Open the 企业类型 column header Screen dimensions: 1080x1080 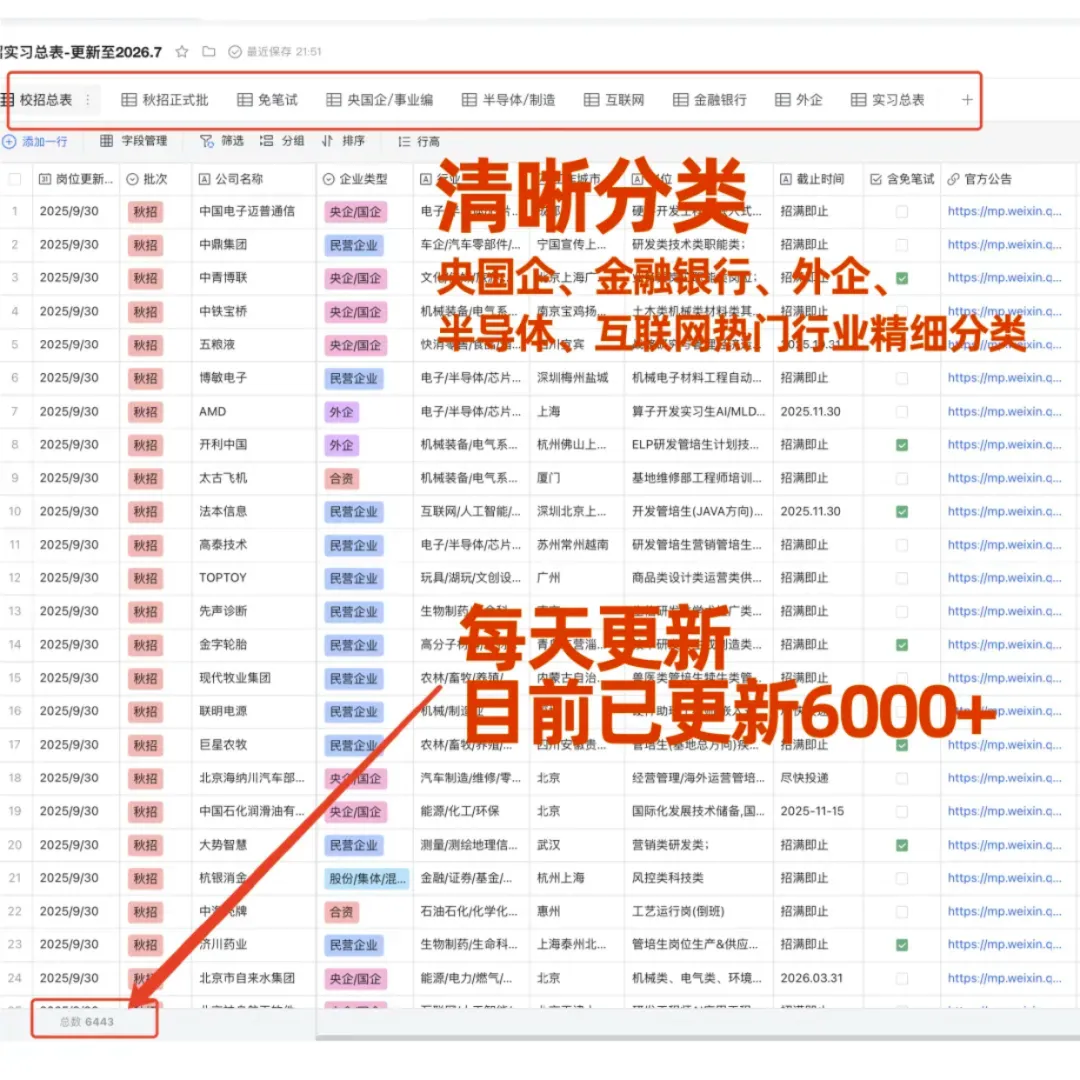(364, 179)
